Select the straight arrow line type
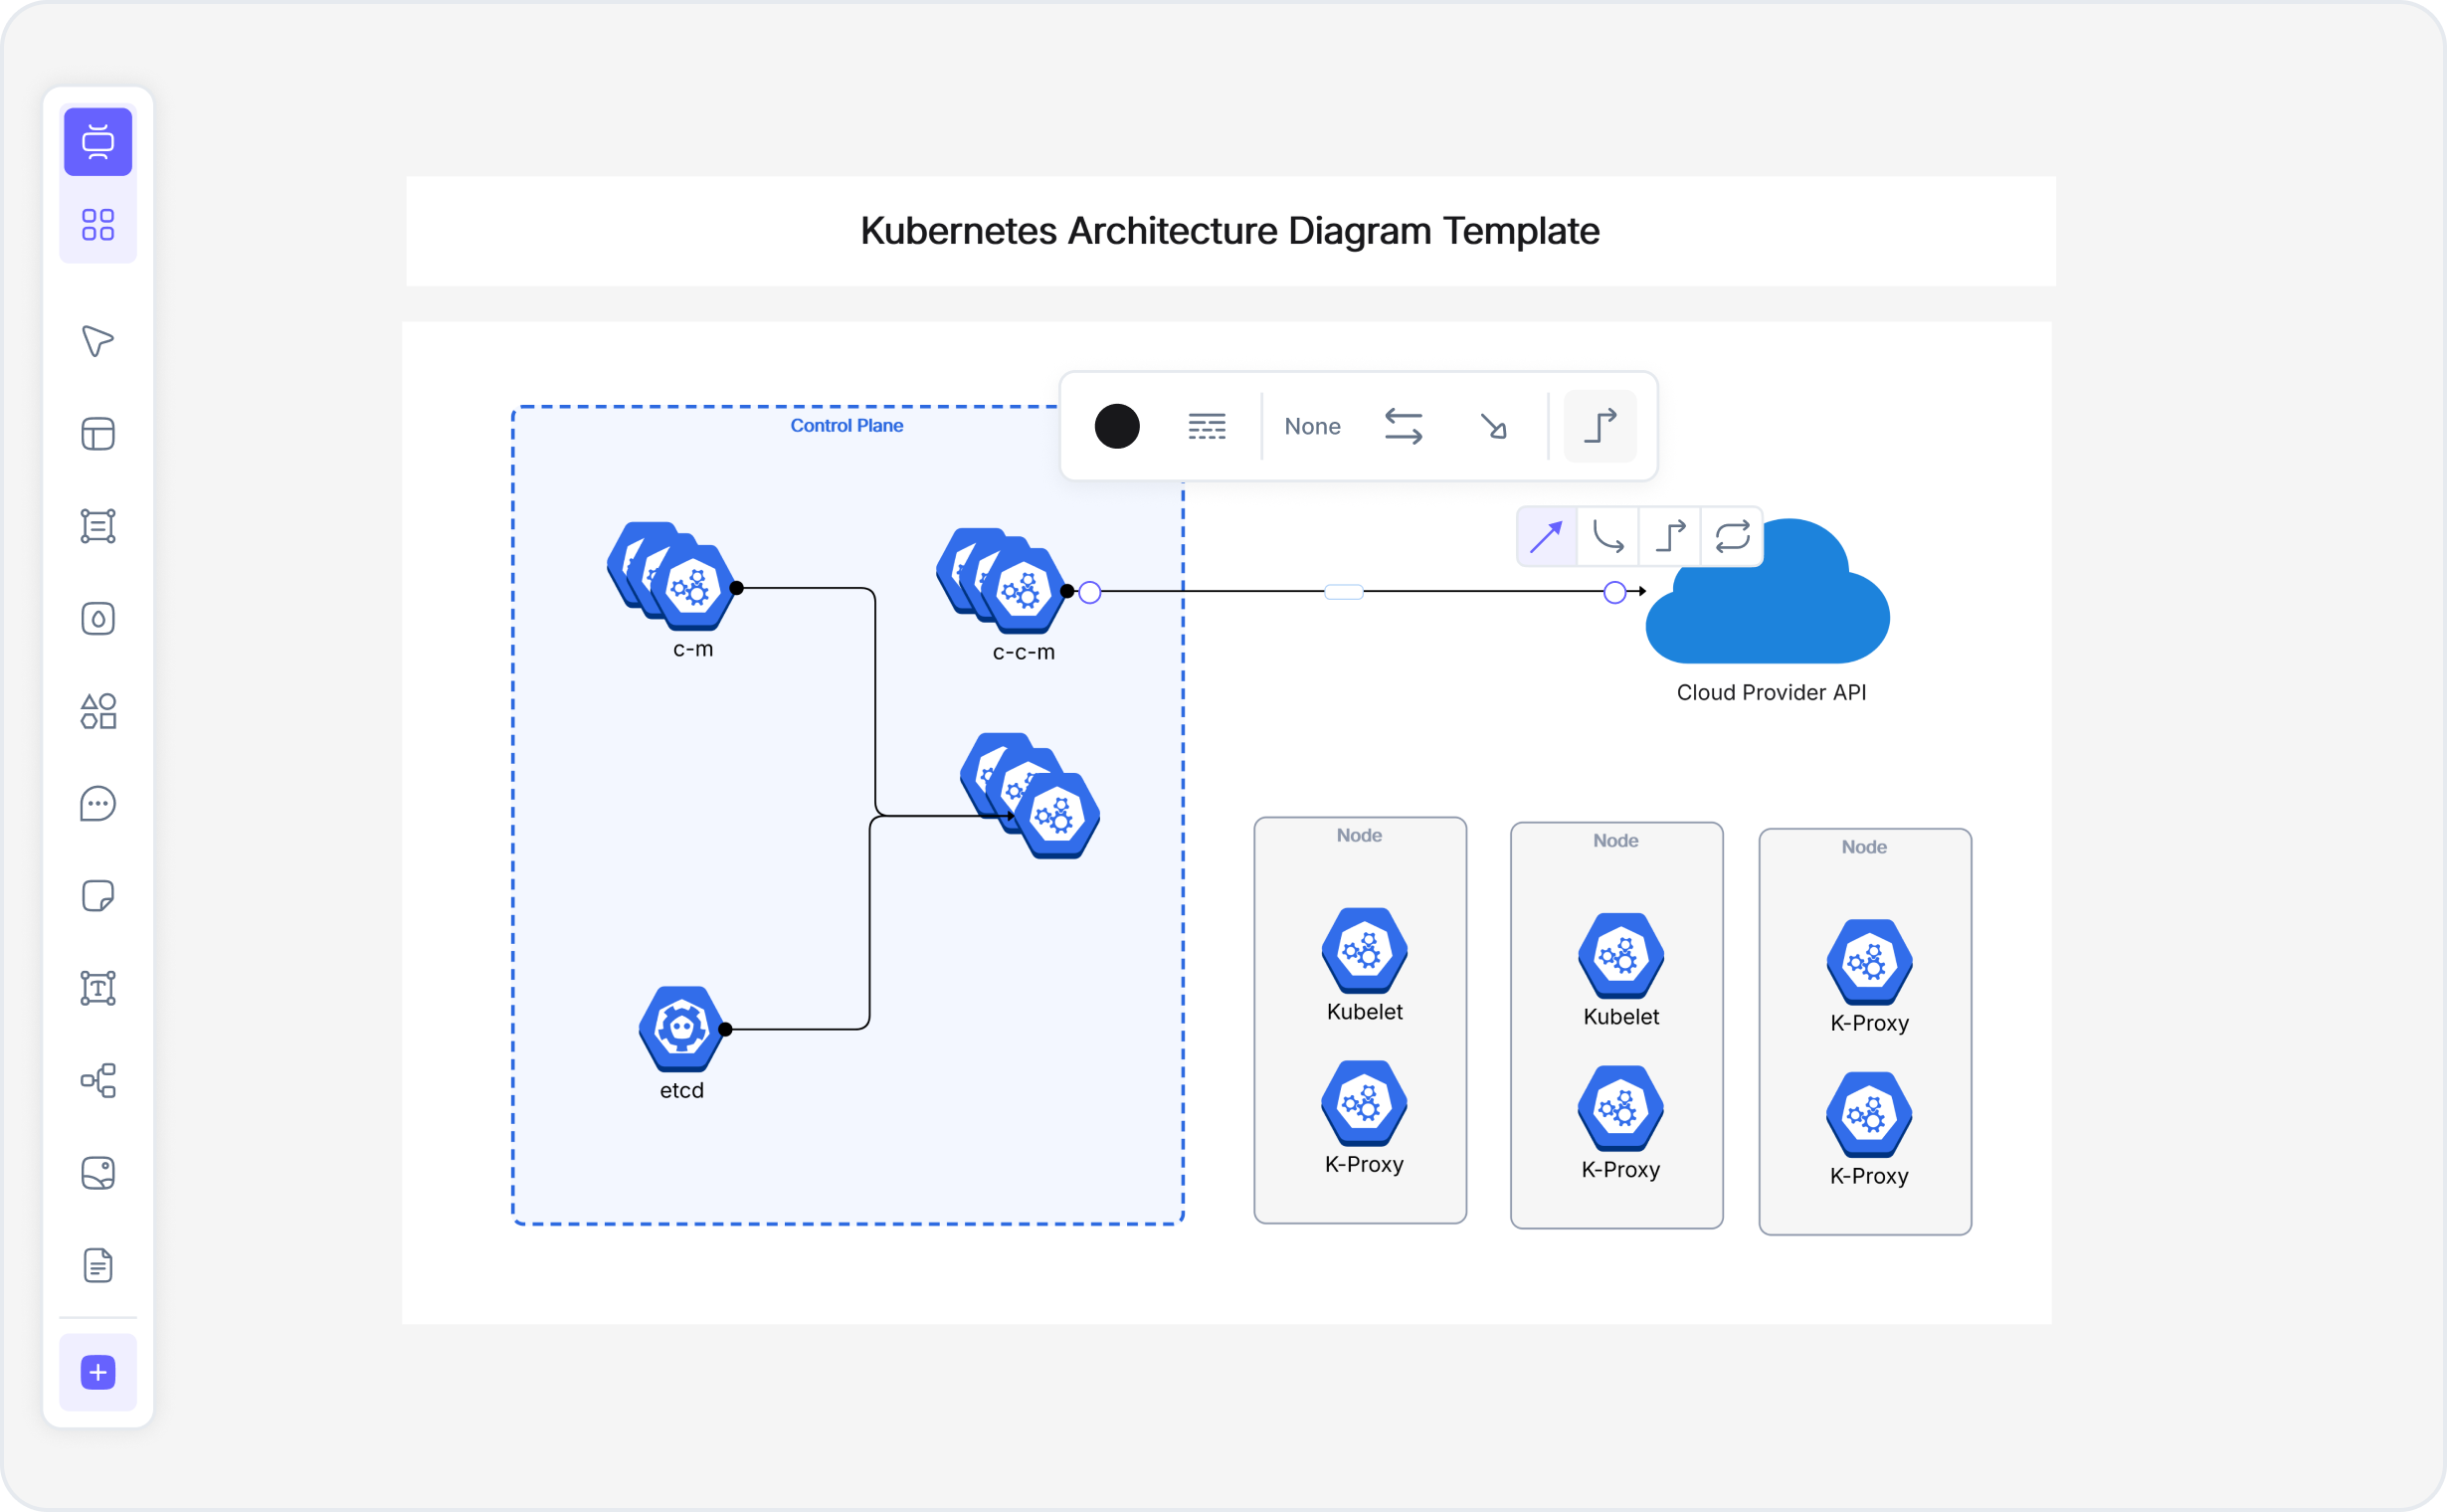Viewport: 2447px width, 1512px height. [1546, 537]
